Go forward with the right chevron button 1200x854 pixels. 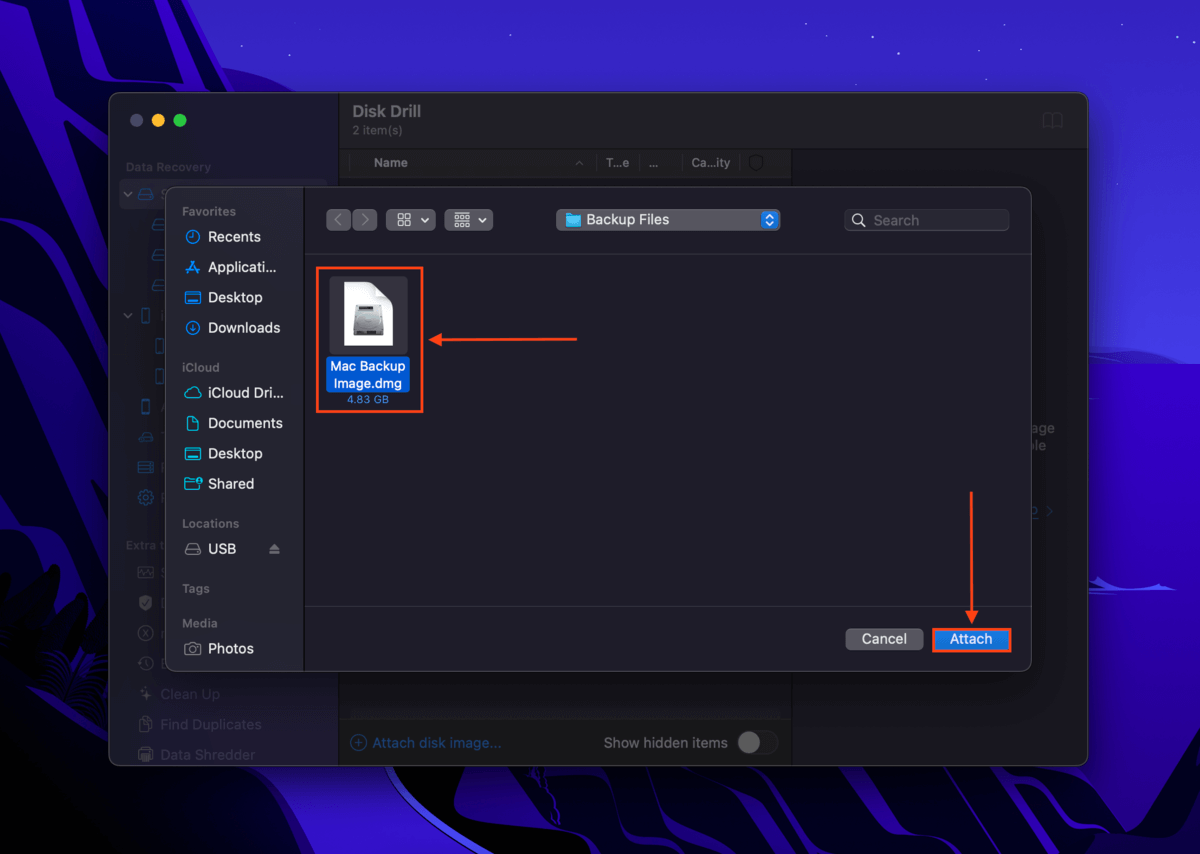pos(365,220)
